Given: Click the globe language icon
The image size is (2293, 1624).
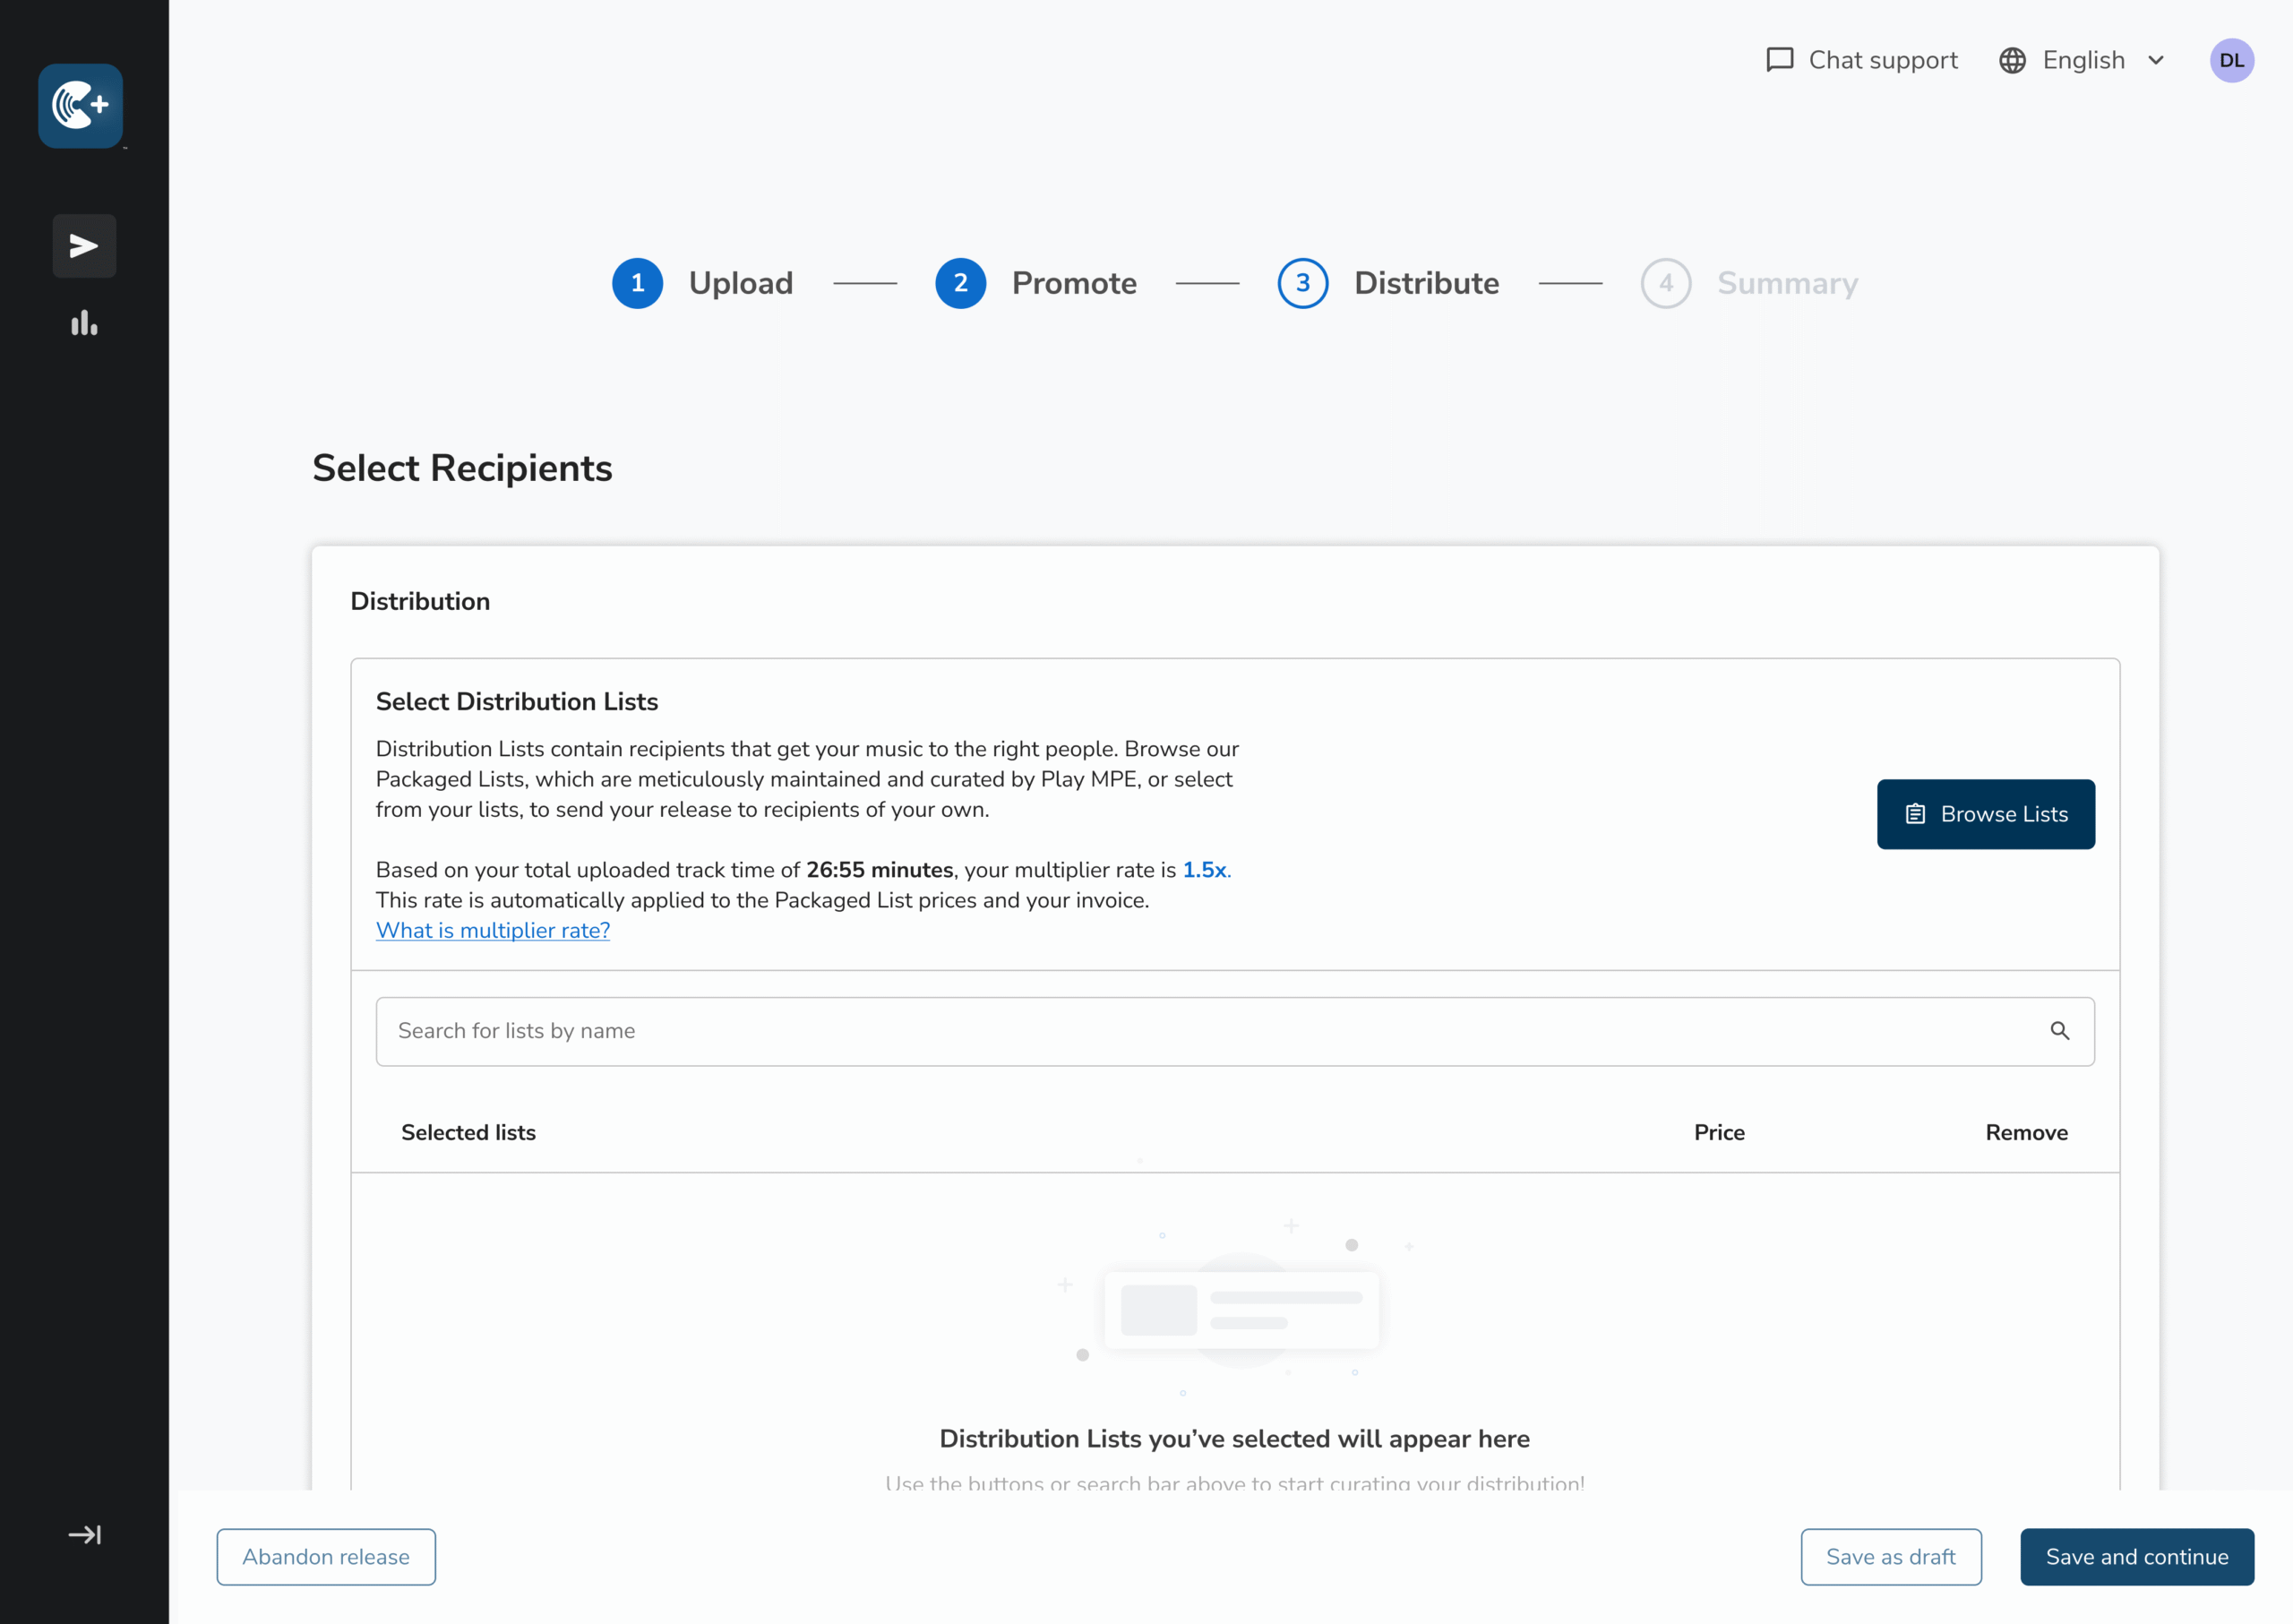Looking at the screenshot, I should click(x=2012, y=60).
